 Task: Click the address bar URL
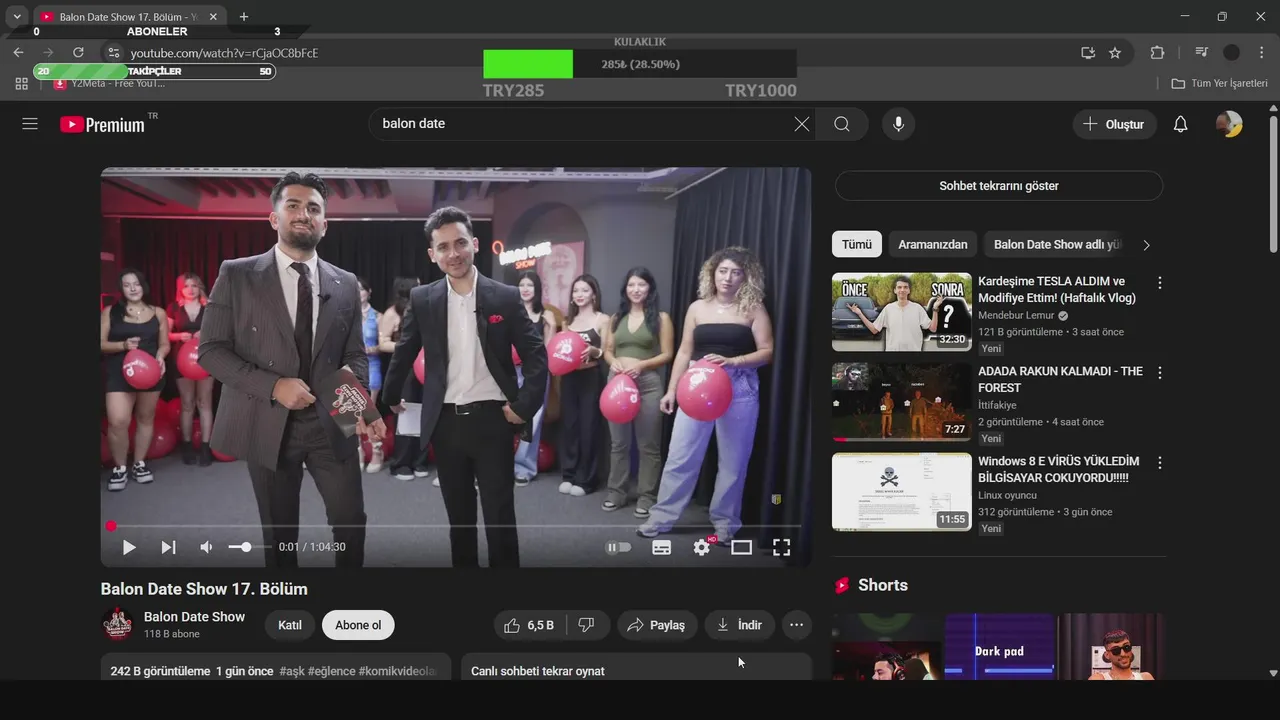pos(224,53)
